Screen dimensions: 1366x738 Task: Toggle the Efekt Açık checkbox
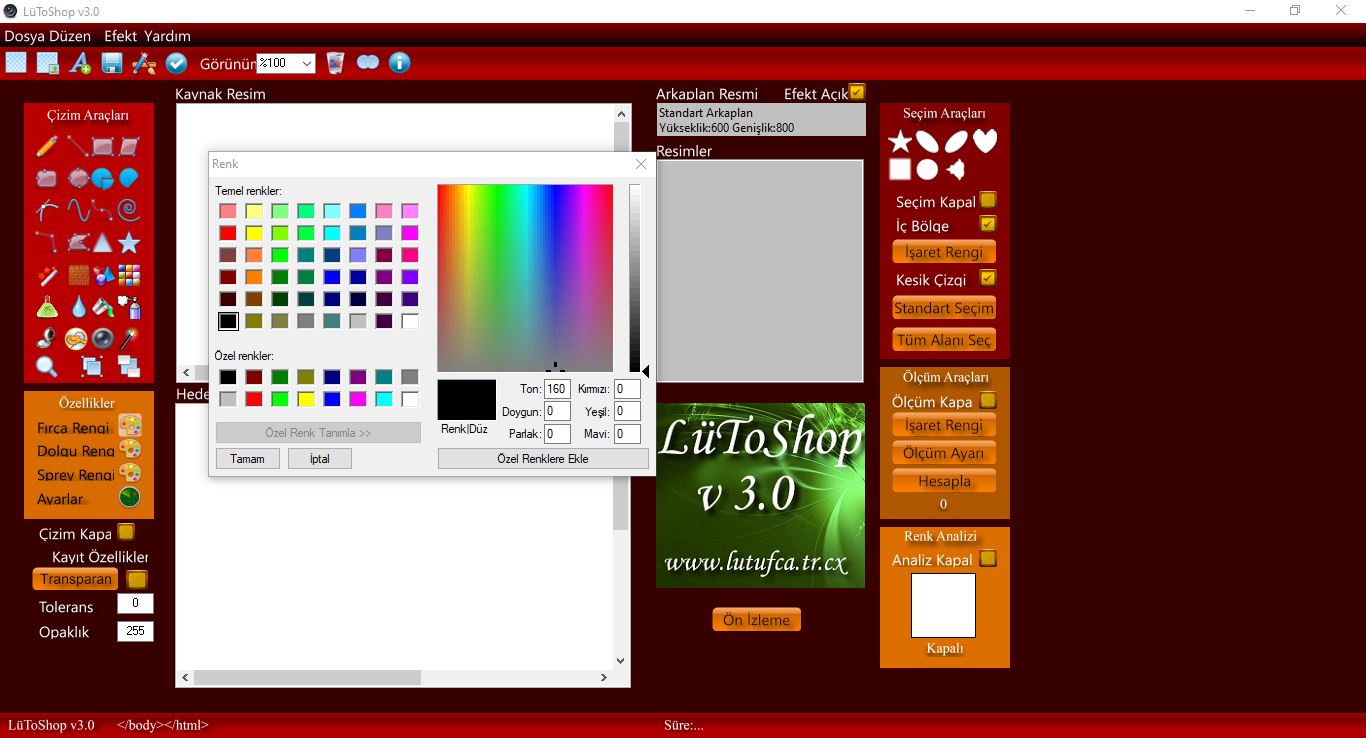tap(857, 92)
